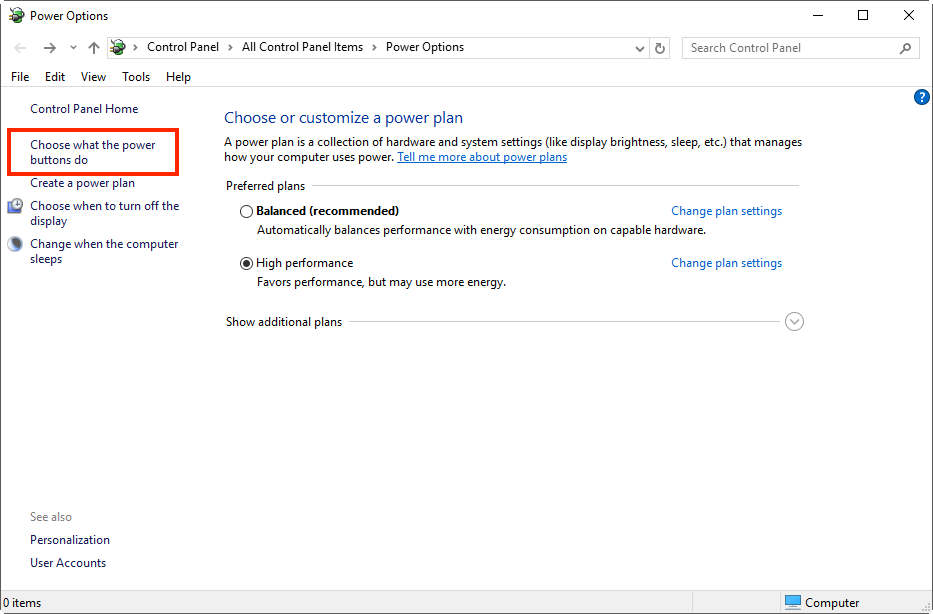Switch power plan selection to Balanced recommended
Screen dimensions: 933x614
[x=246, y=211]
